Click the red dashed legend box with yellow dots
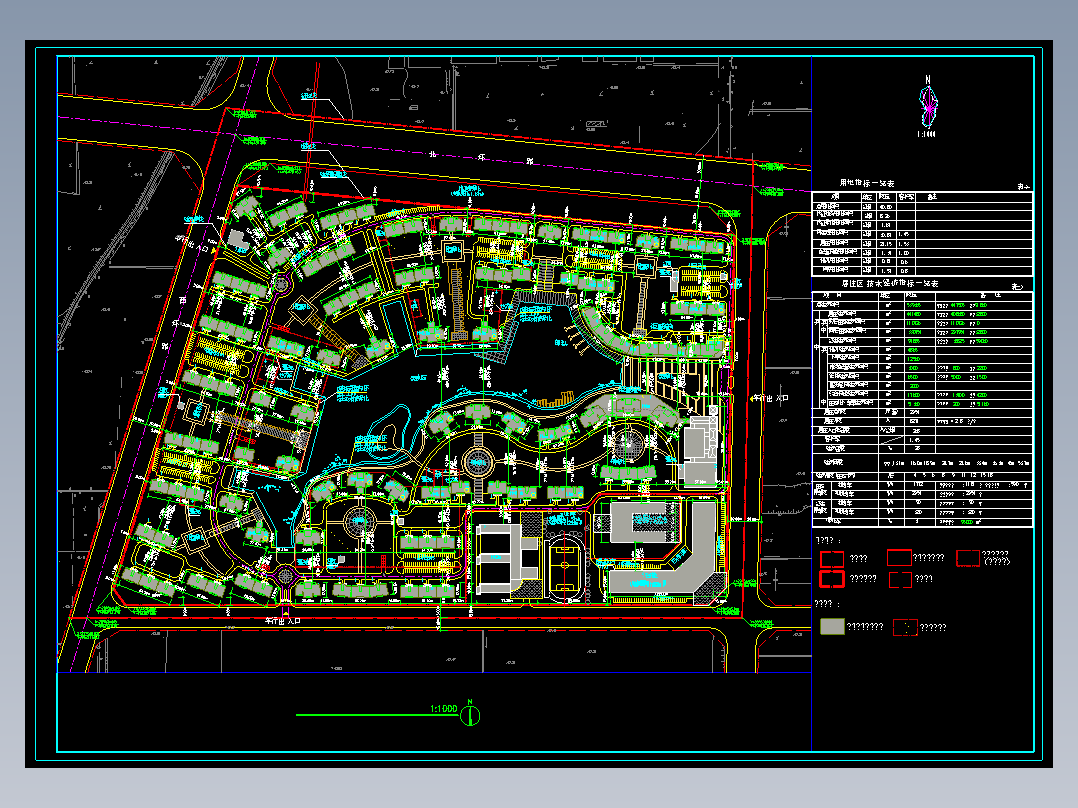This screenshot has width=1078, height=808. (905, 627)
